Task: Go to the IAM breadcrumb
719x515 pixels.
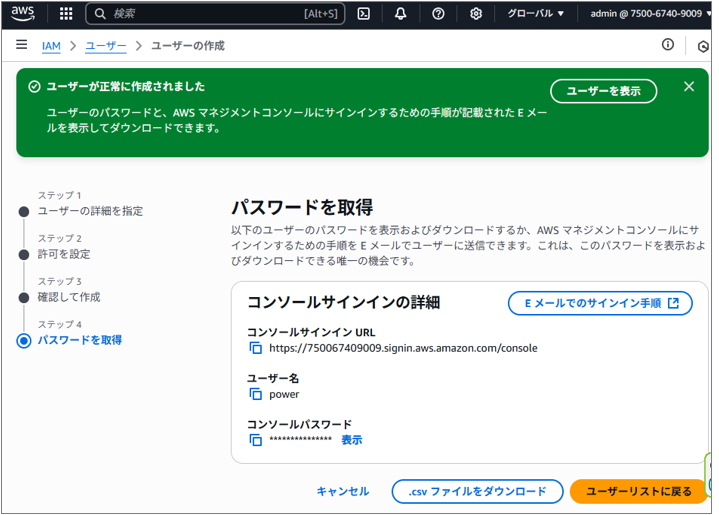Action: tap(51, 46)
